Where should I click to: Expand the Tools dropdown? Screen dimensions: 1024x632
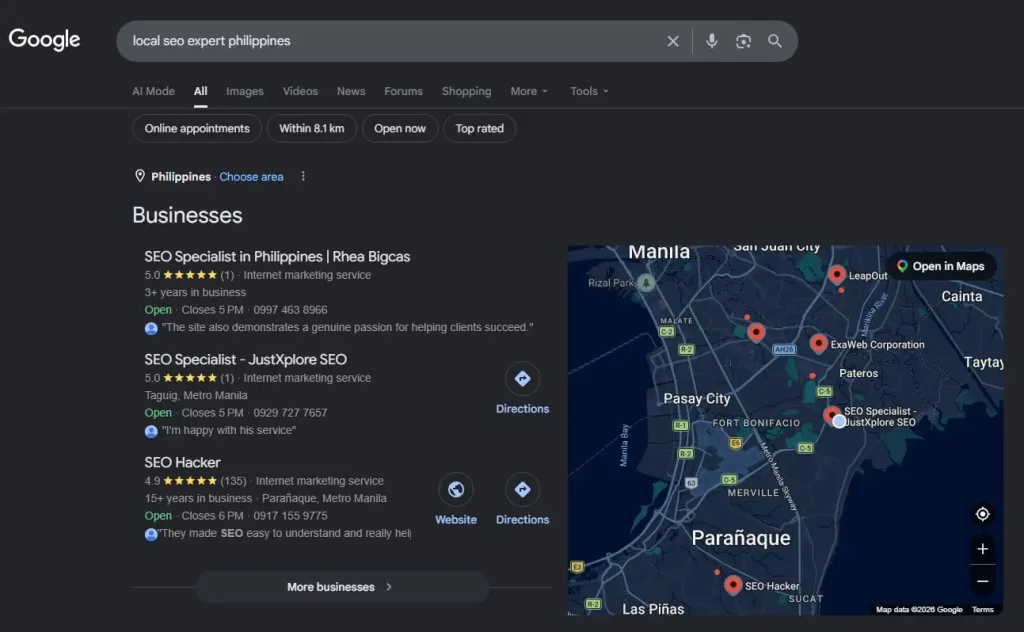click(x=589, y=91)
